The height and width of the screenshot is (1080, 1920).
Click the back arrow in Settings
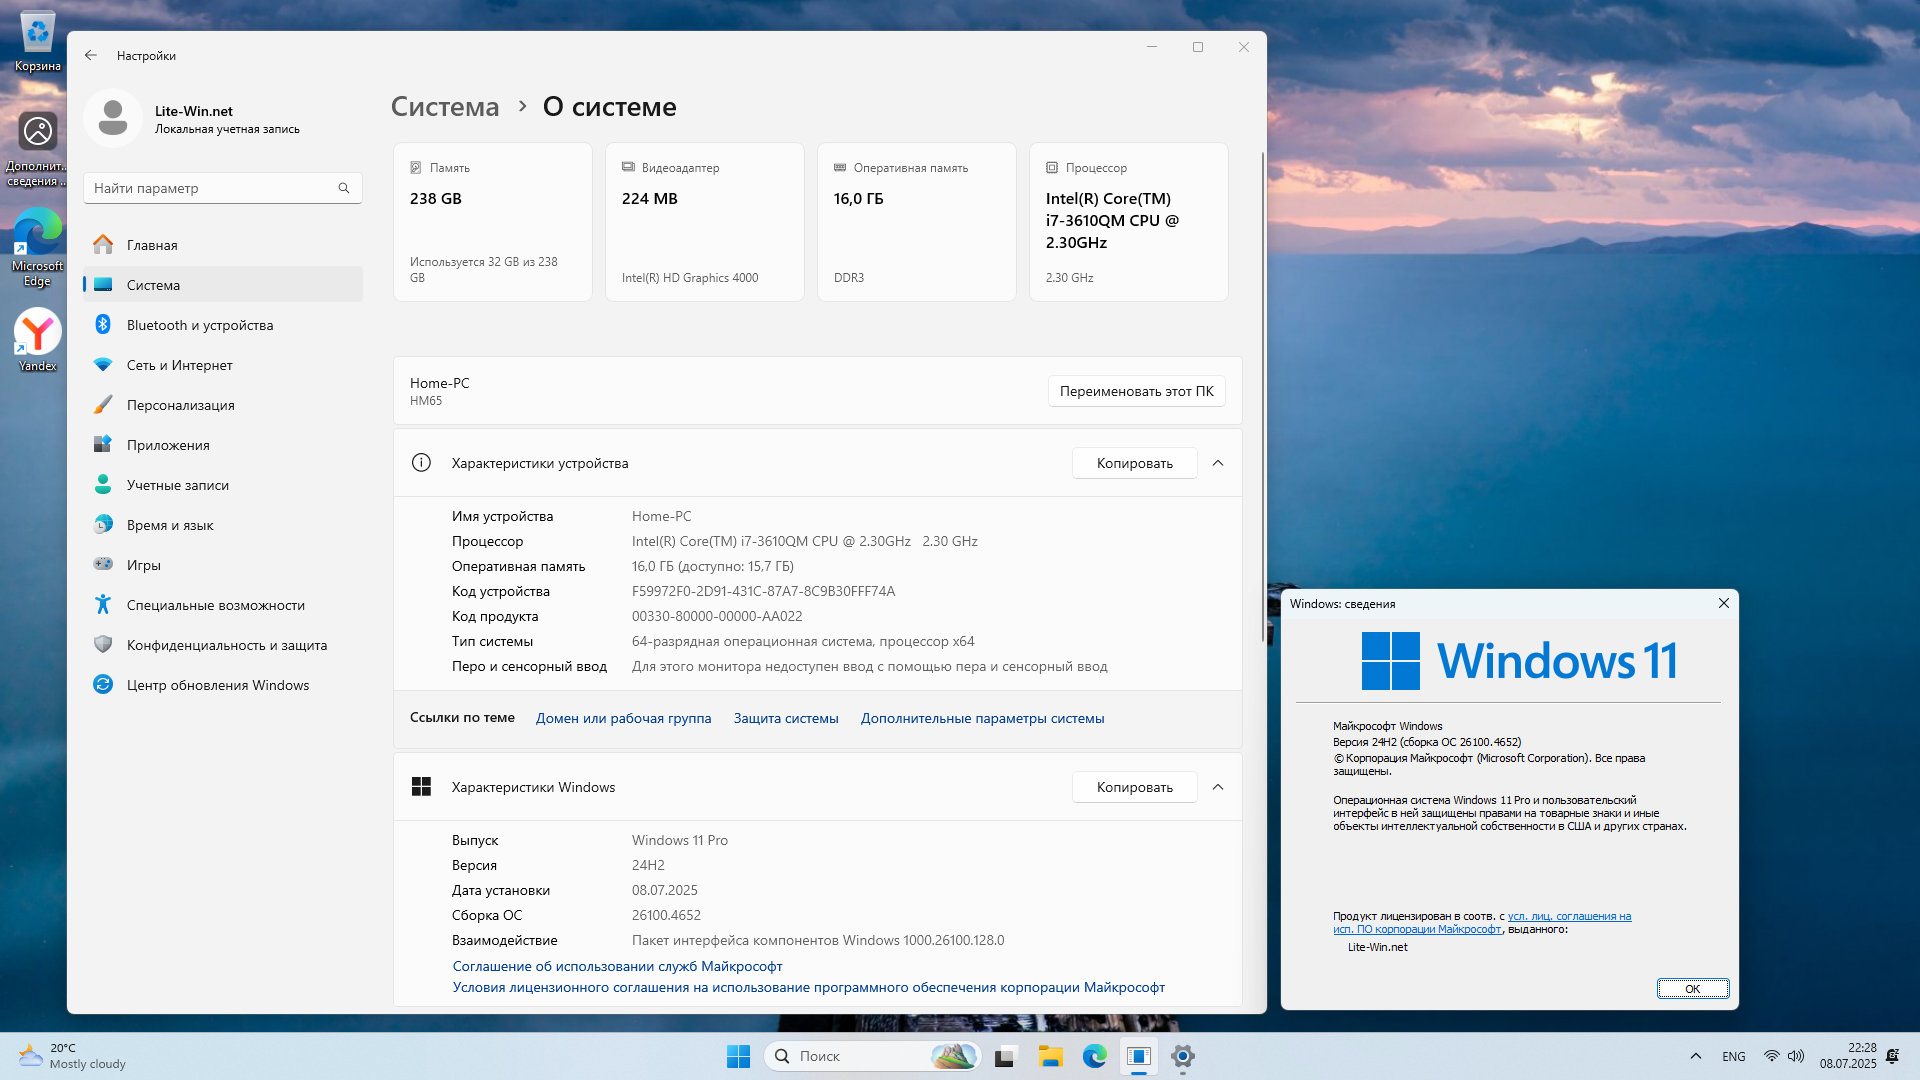(x=91, y=56)
